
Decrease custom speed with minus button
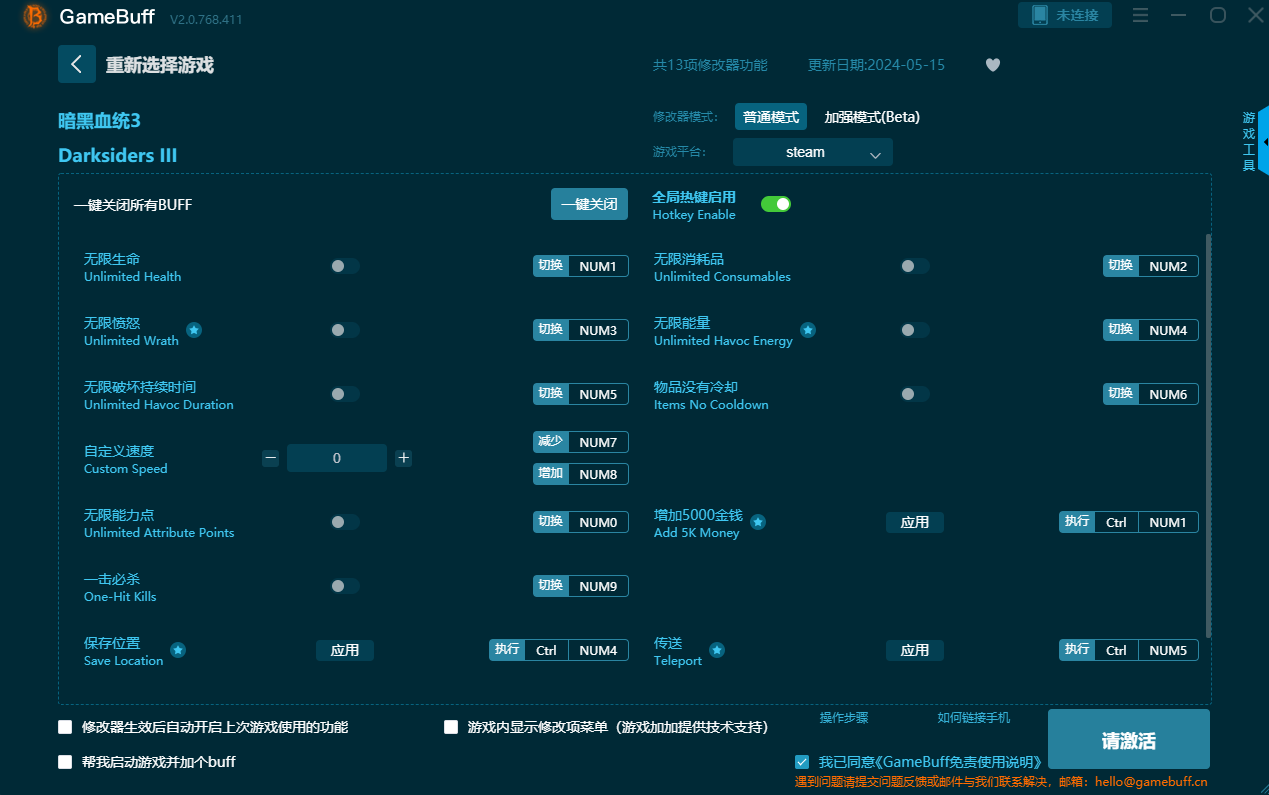coord(270,458)
